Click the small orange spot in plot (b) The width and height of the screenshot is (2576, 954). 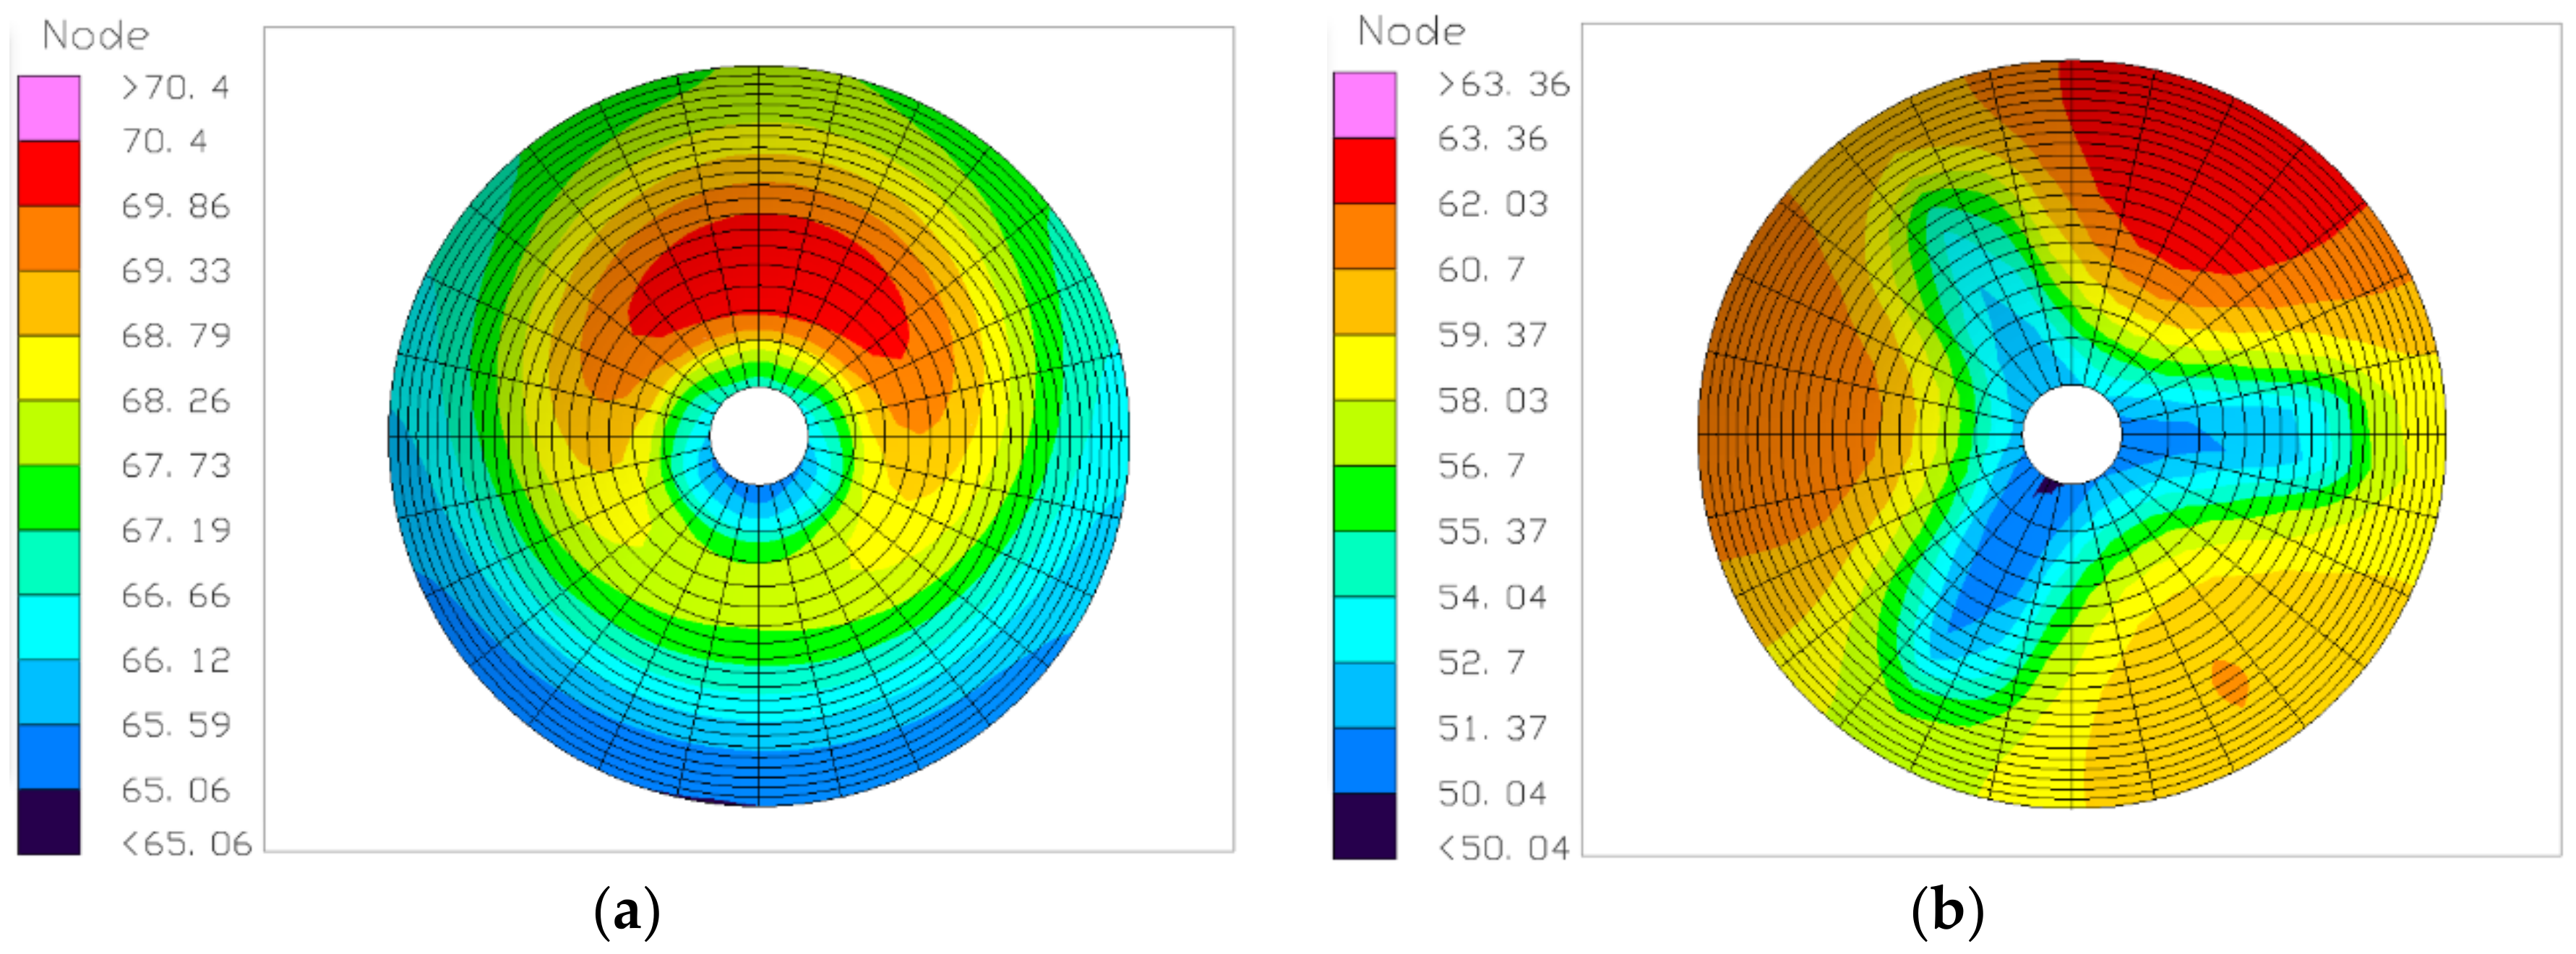pos(2229,682)
